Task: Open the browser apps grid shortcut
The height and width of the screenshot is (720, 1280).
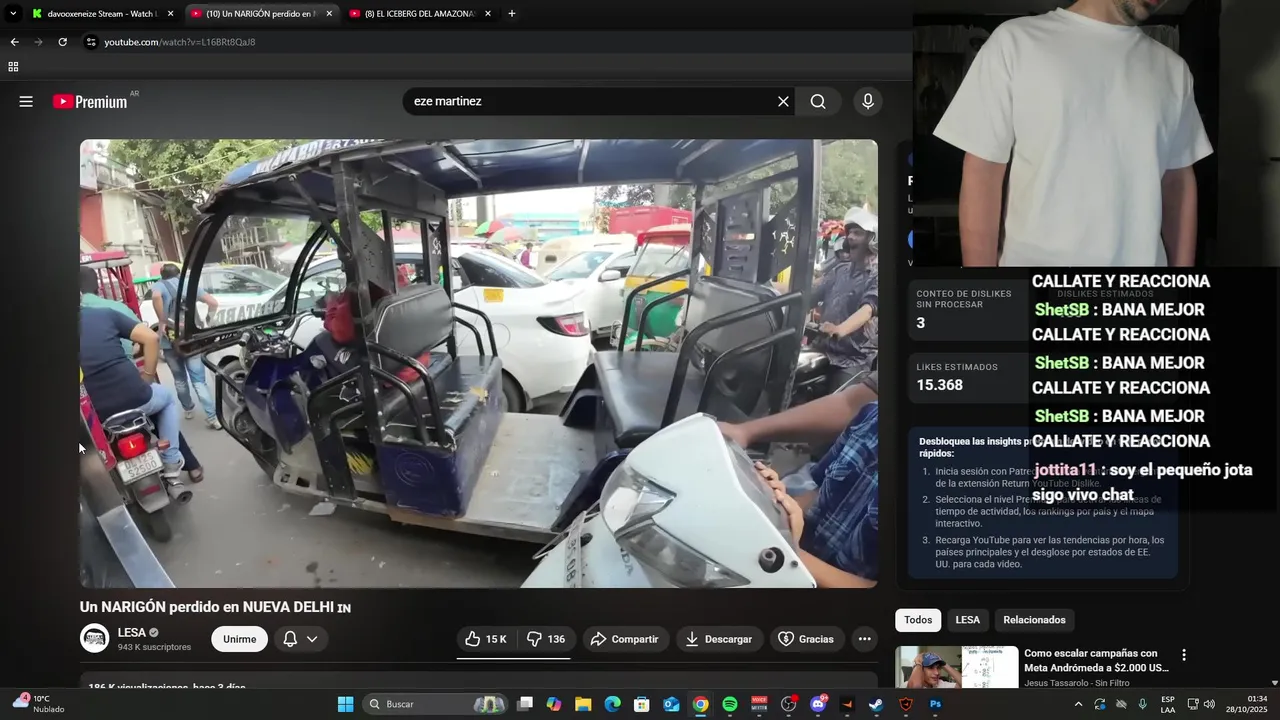Action: pos(13,67)
